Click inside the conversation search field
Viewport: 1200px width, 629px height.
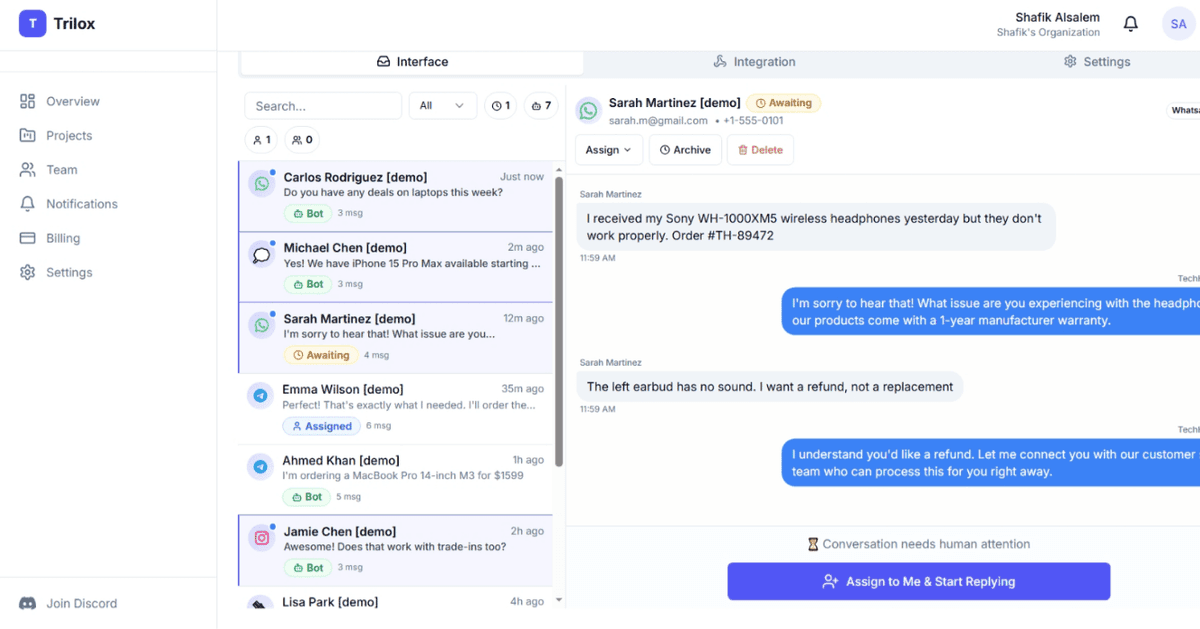322,105
